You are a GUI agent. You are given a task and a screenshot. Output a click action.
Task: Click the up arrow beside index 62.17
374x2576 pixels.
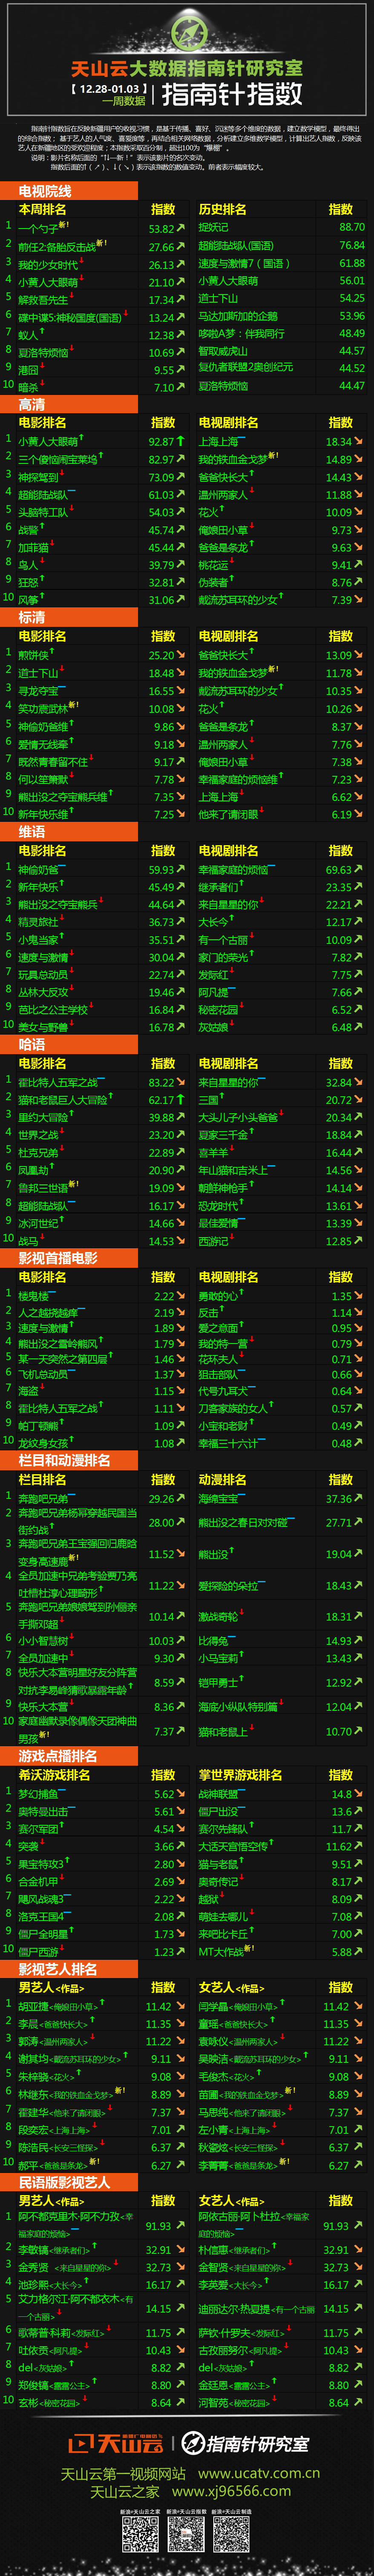tap(181, 1100)
